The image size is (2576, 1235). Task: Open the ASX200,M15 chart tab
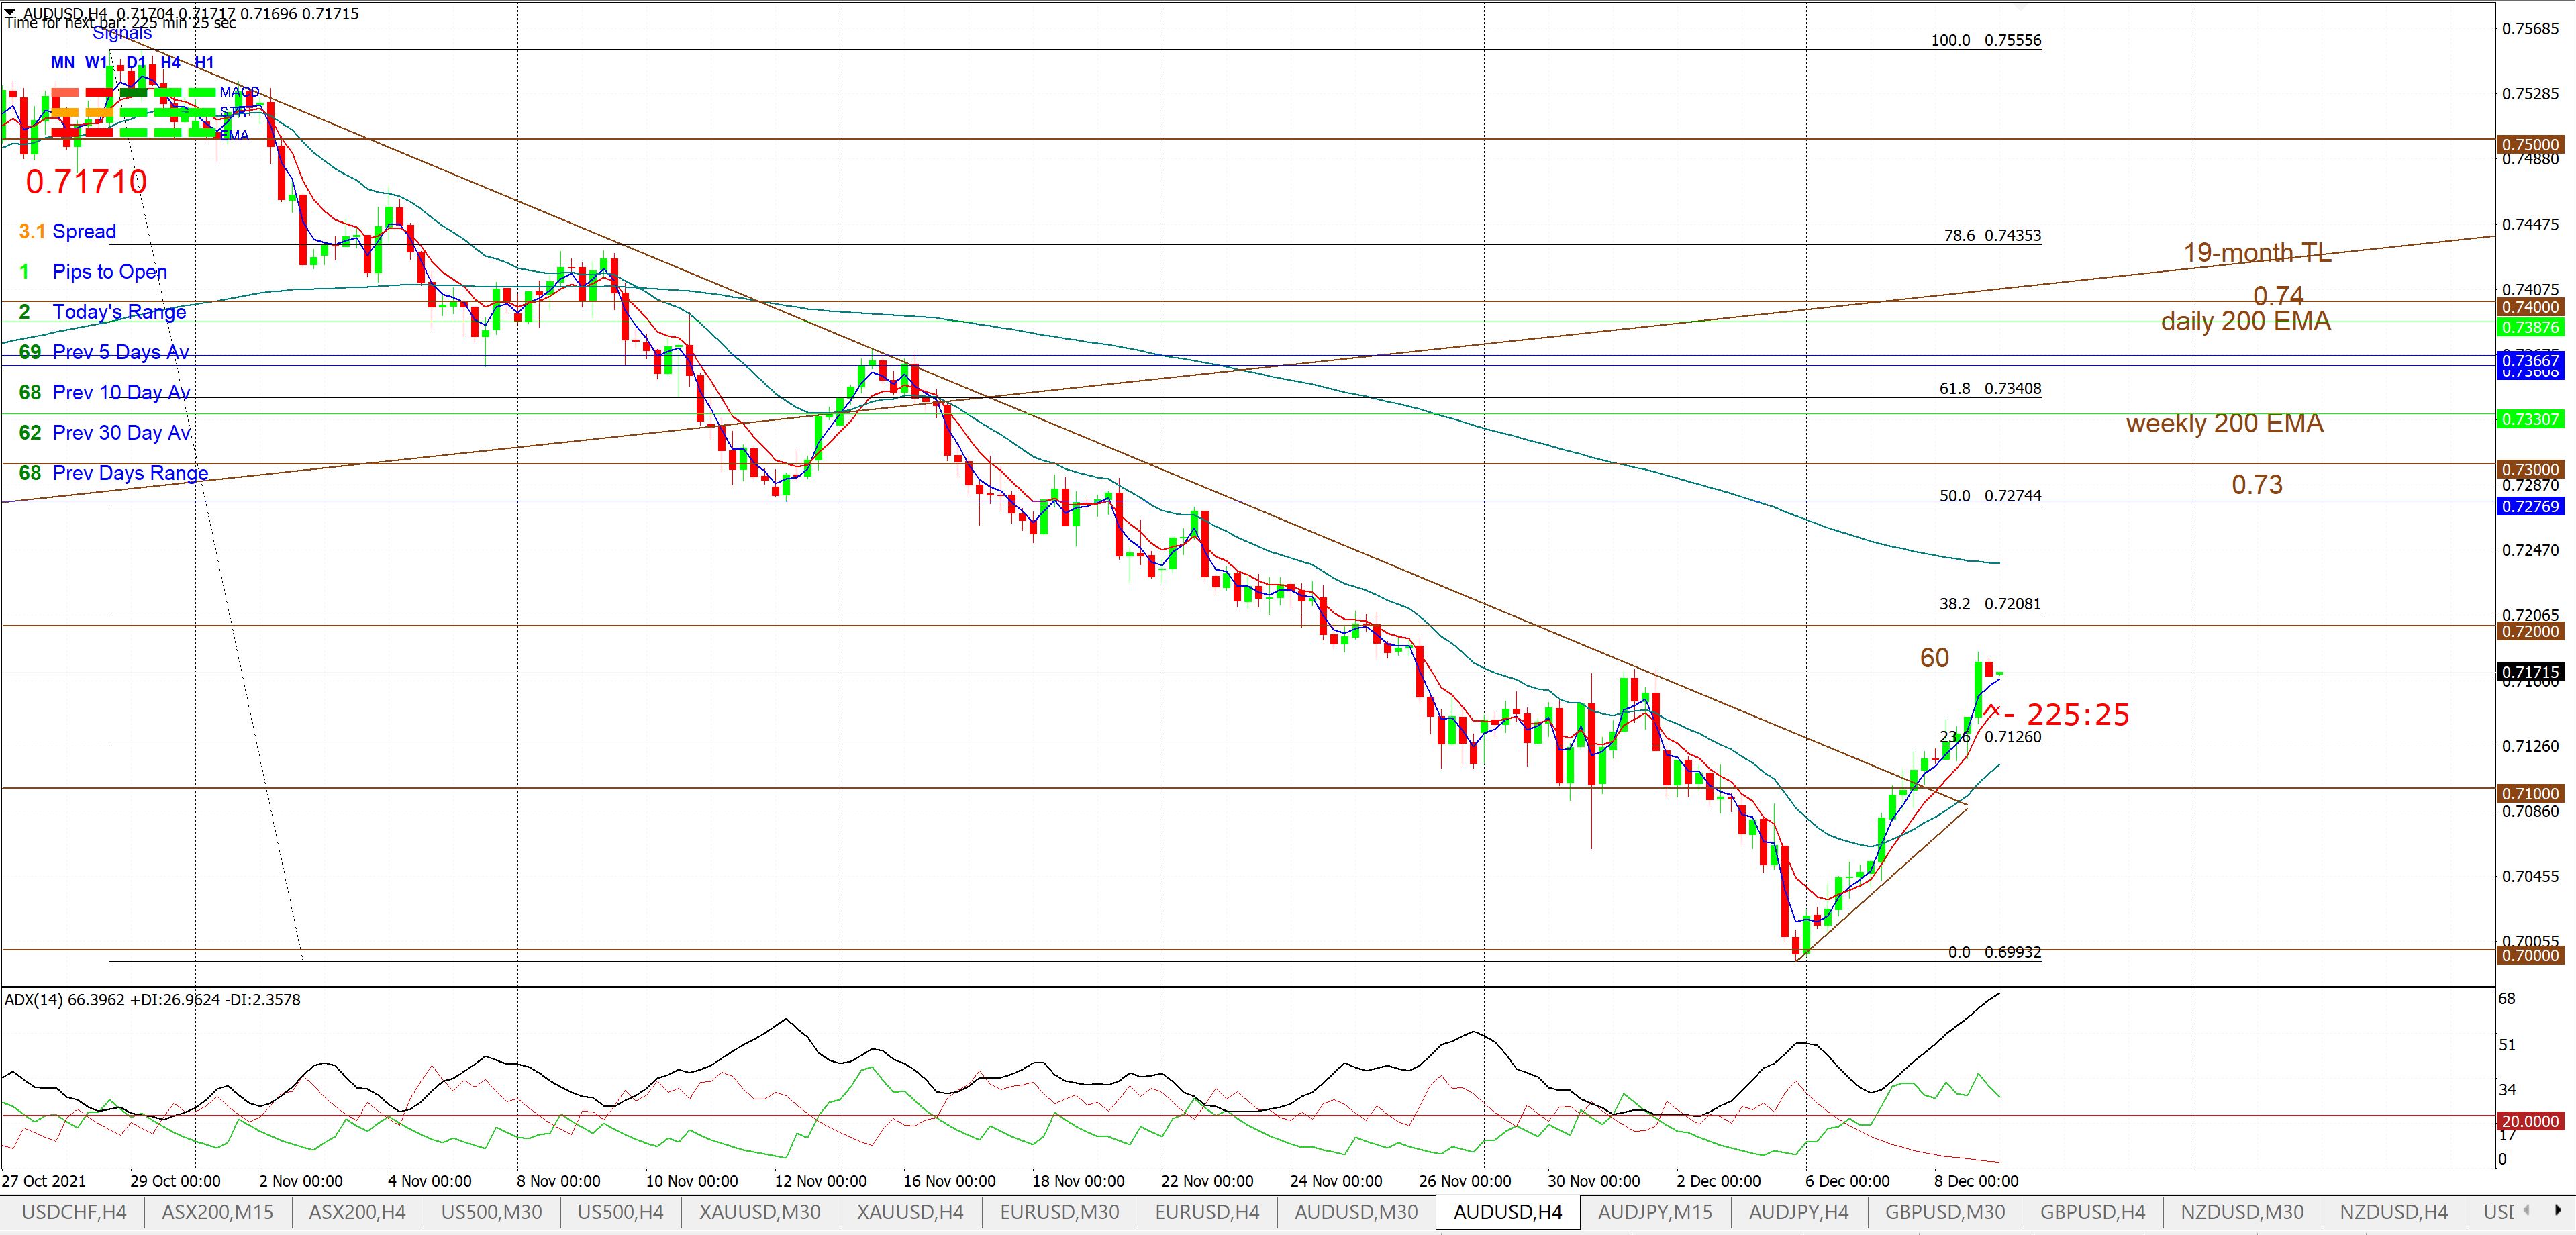click(217, 1212)
